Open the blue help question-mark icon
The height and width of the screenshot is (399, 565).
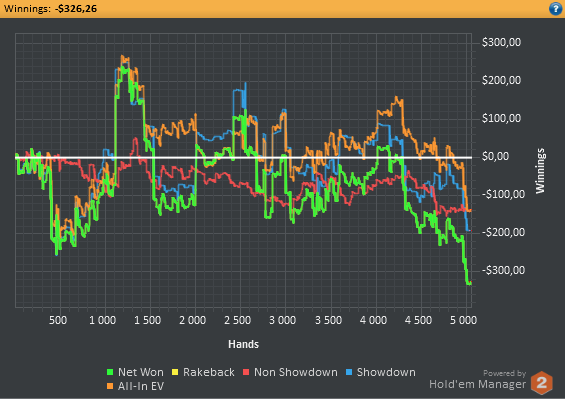(x=555, y=8)
